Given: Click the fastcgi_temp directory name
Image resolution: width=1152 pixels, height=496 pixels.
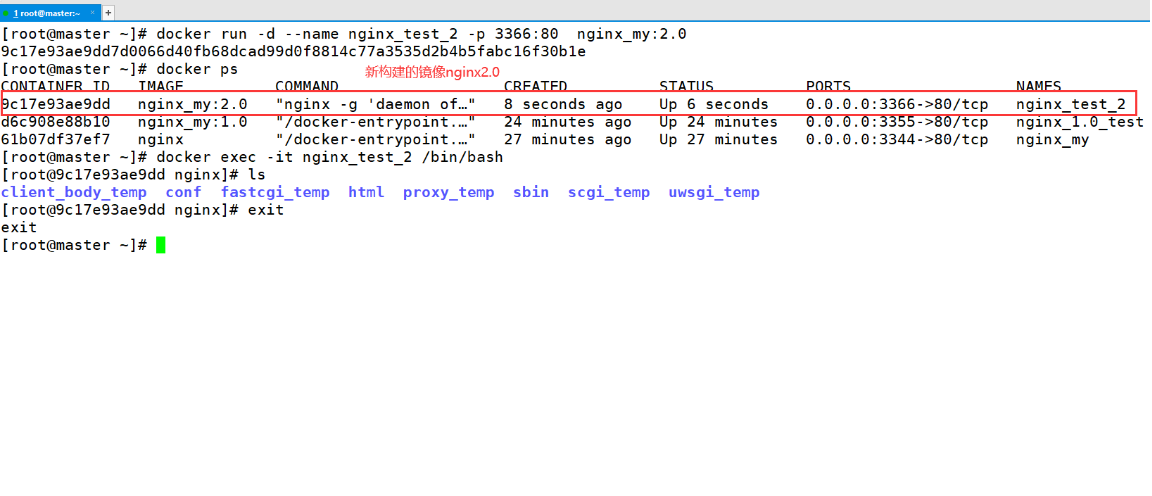Looking at the screenshot, I should (275, 193).
